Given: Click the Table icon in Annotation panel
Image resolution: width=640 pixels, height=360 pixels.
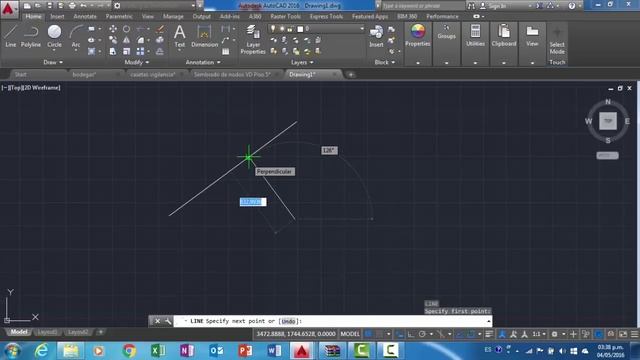Looking at the screenshot, I should coord(225,51).
